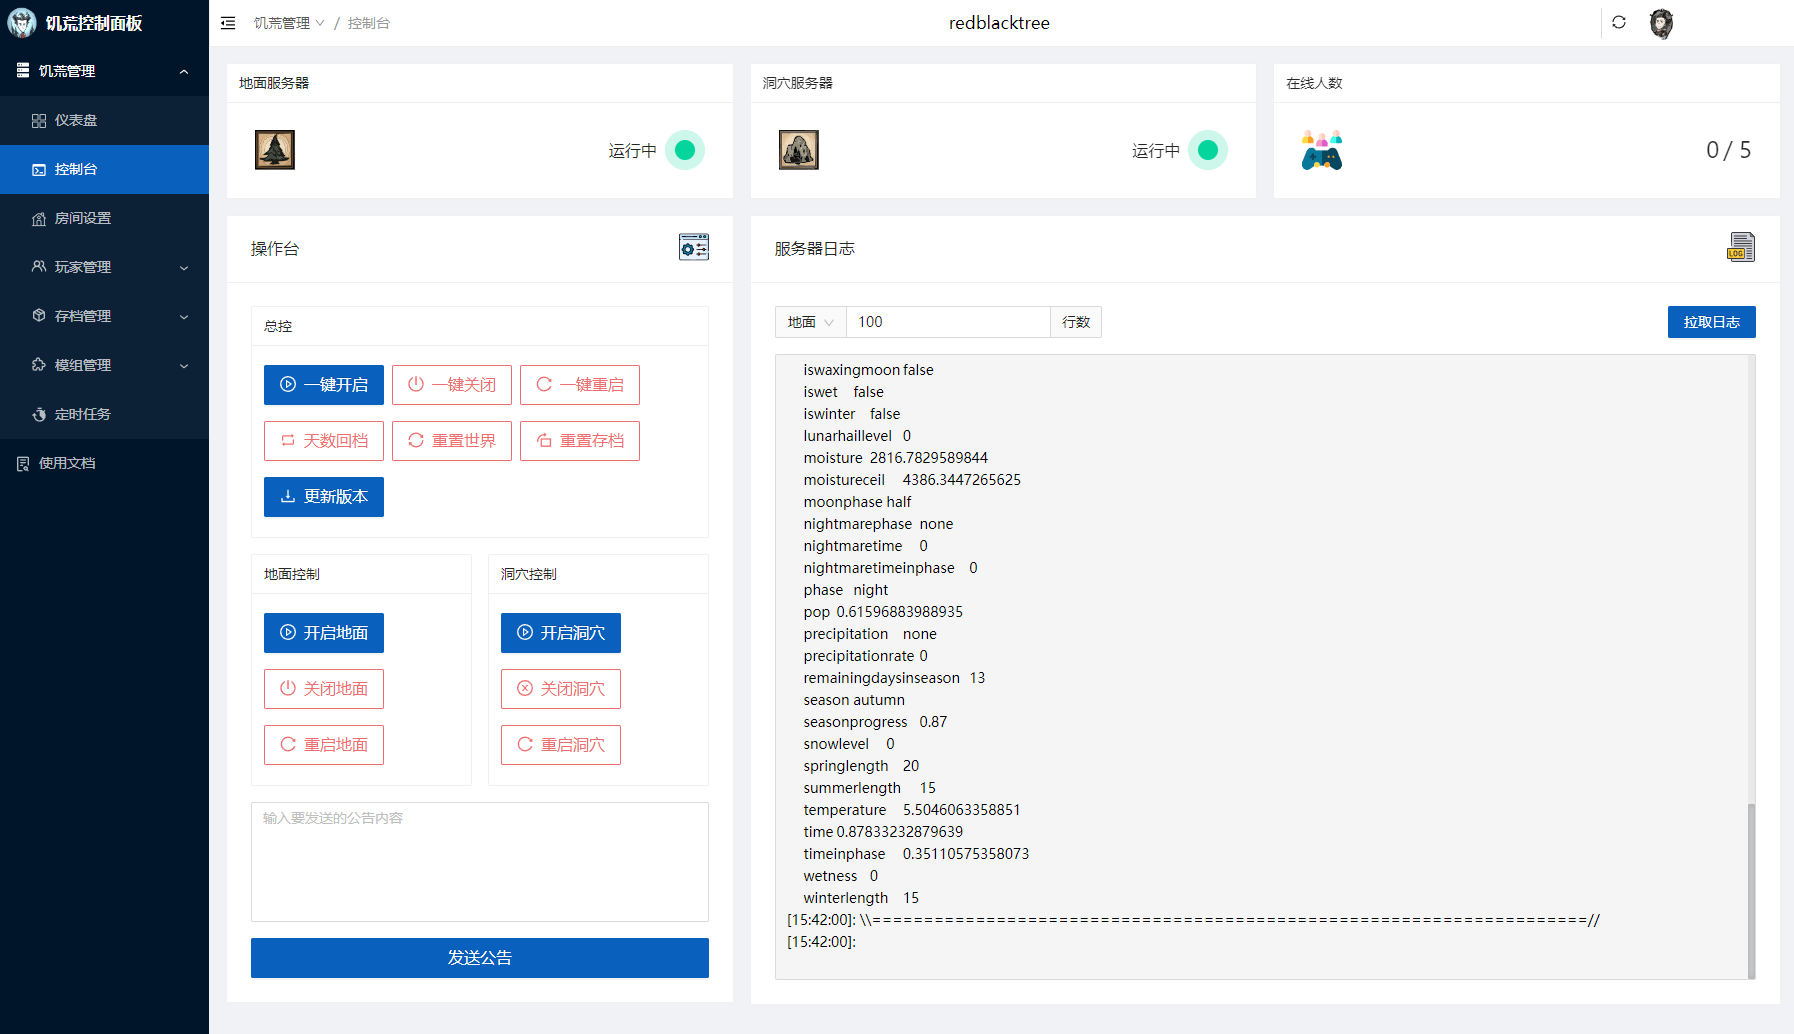
Task: Click the server log vertical scrollbar
Action: [x=1751, y=890]
